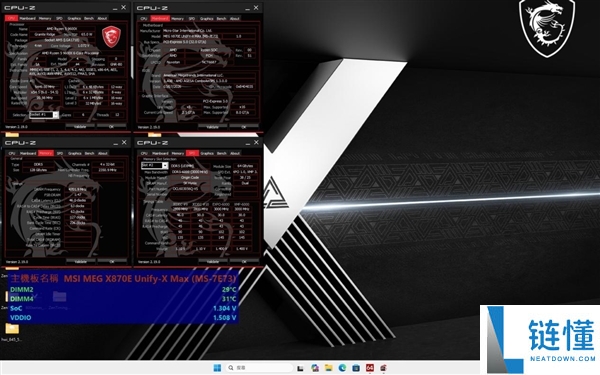Image resolution: width=600 pixels, height=375 pixels.
Task: In the Memory-tab CPU-Z window, open Graphics tab
Action: [x=75, y=153]
